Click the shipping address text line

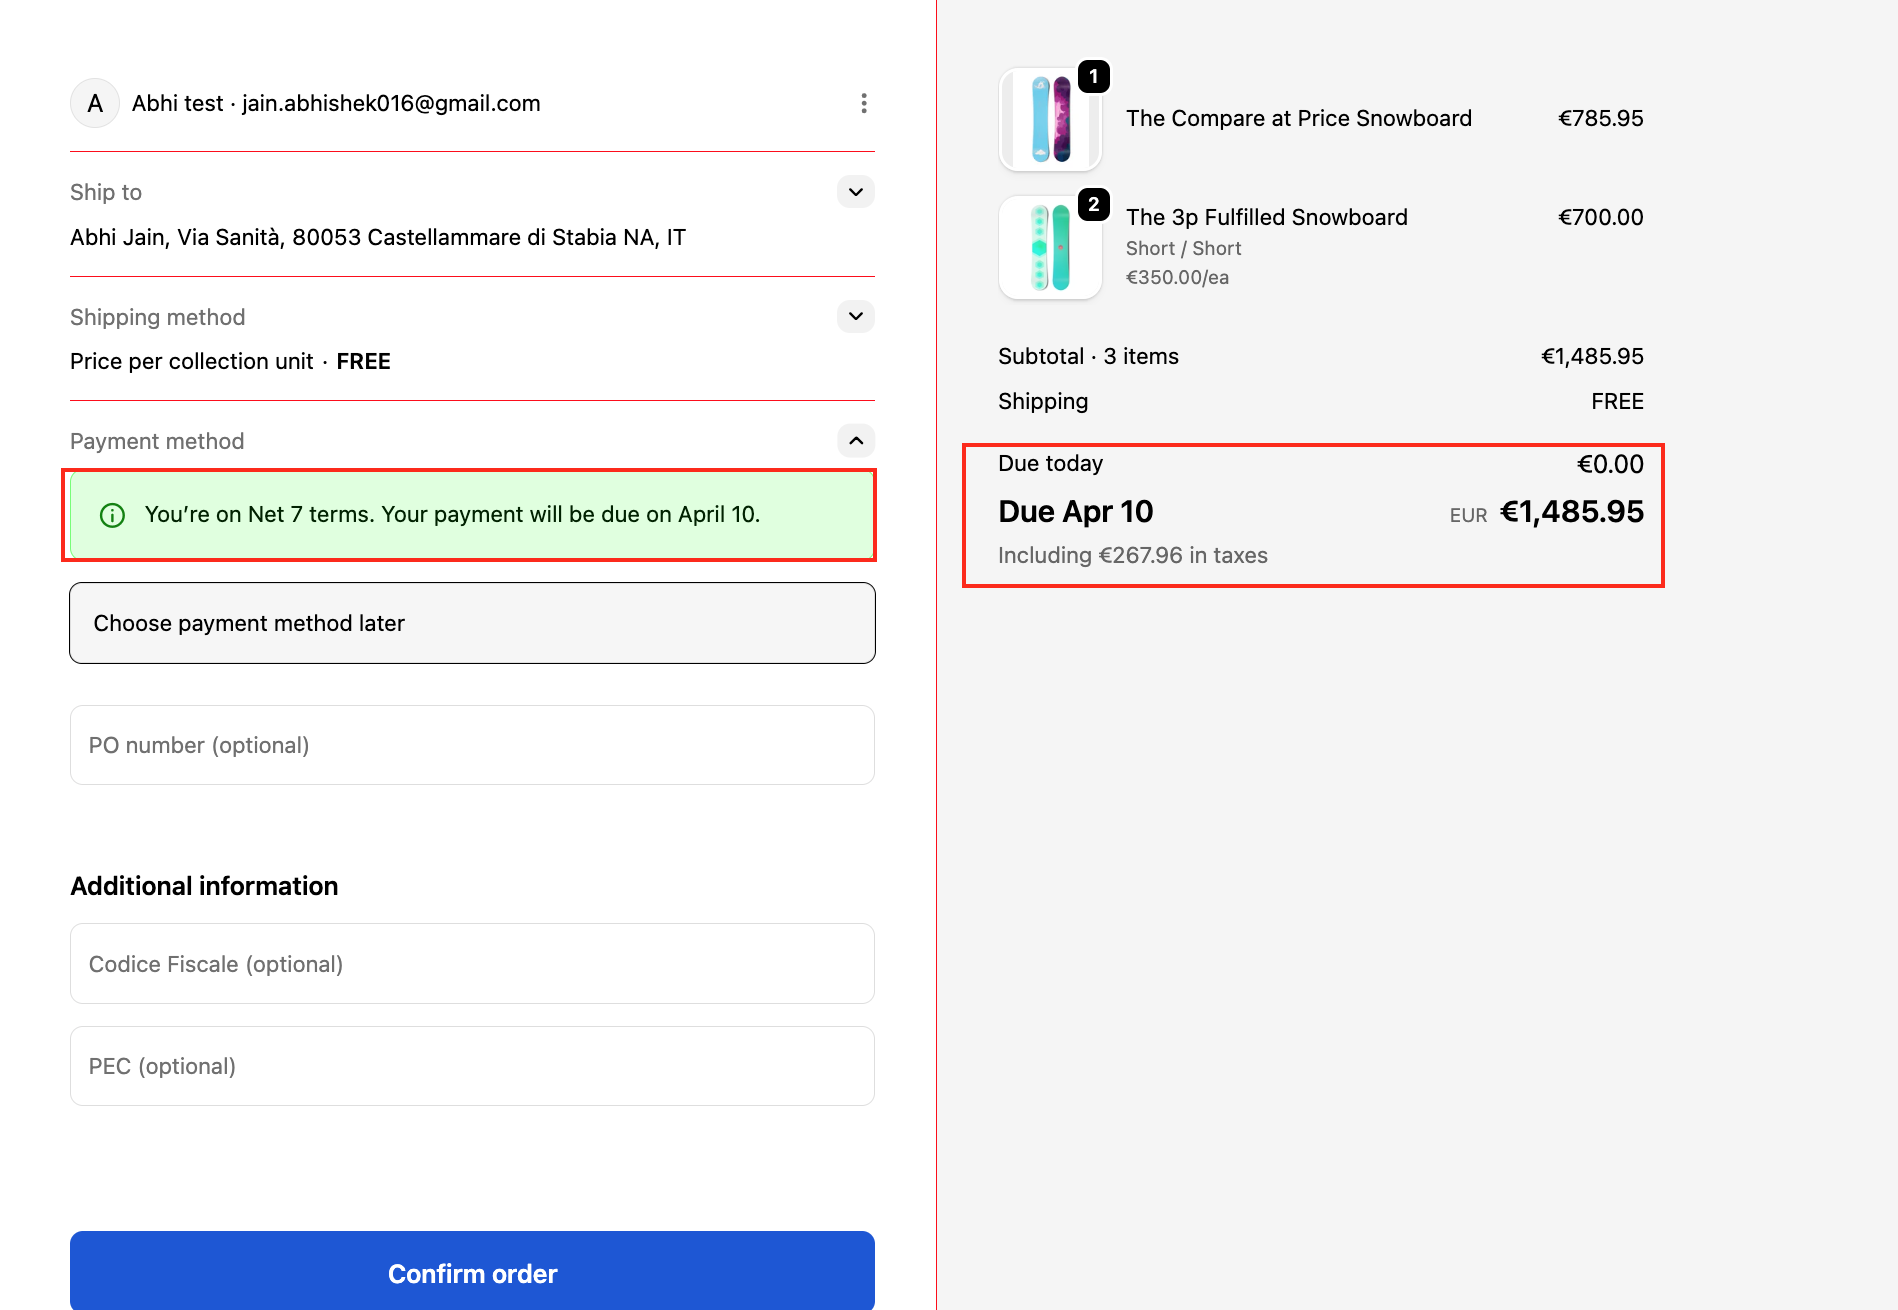tap(378, 237)
